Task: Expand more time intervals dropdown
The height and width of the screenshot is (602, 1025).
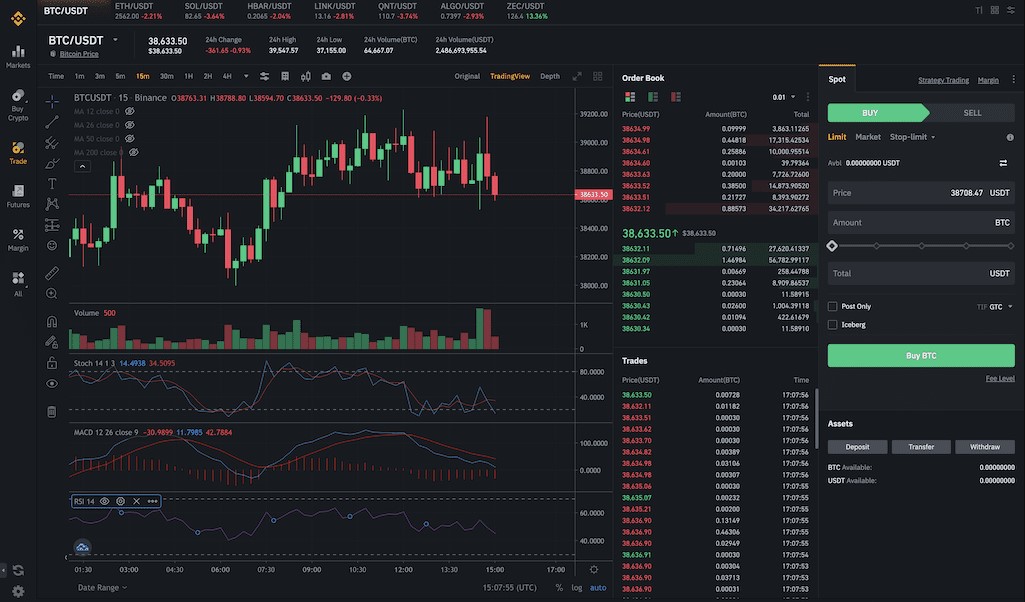Action: pos(246,76)
